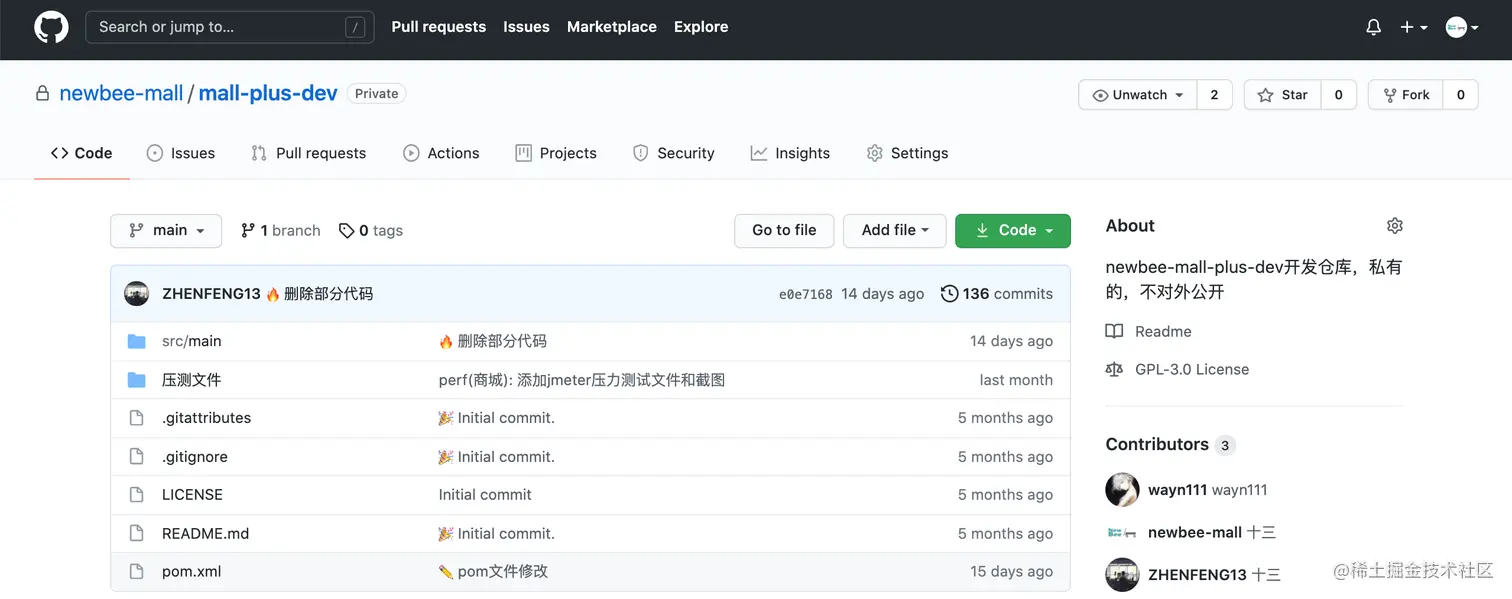Go to newbee-mall organization link

coord(121,93)
